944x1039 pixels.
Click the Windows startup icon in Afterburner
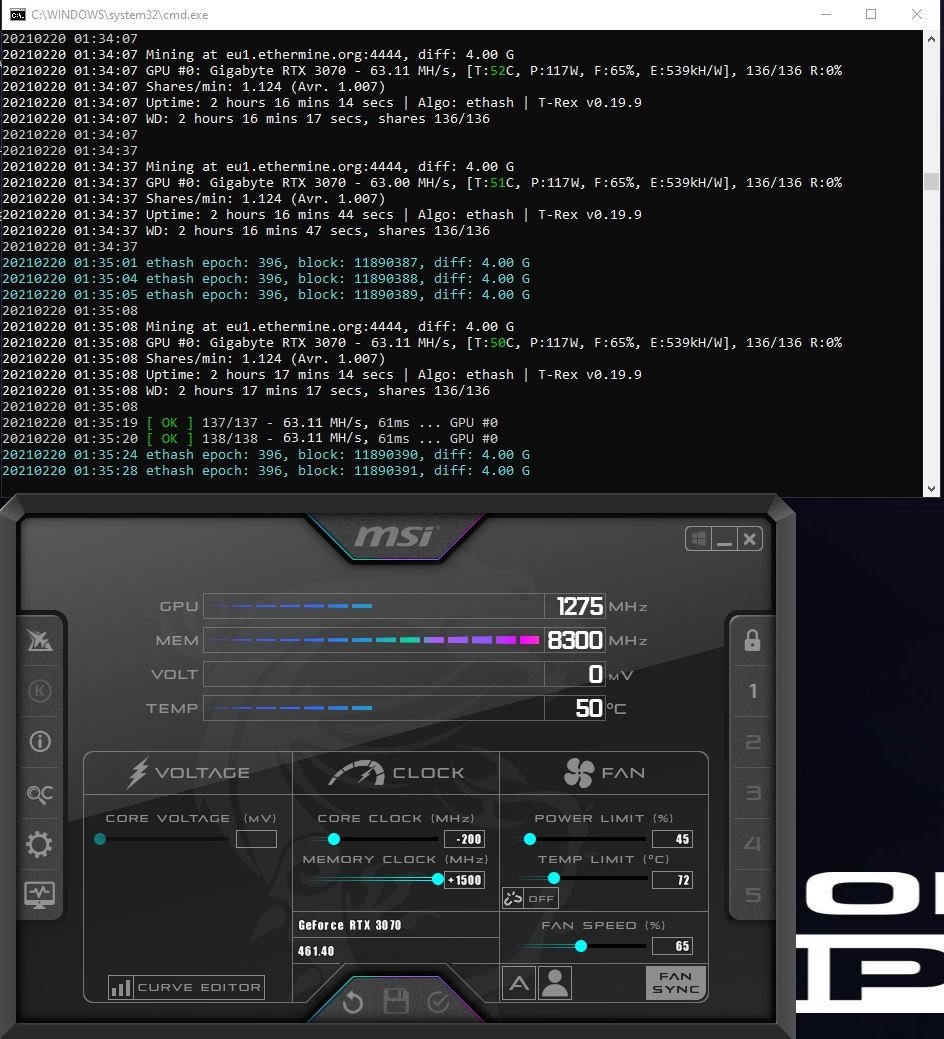pyautogui.click(x=698, y=539)
